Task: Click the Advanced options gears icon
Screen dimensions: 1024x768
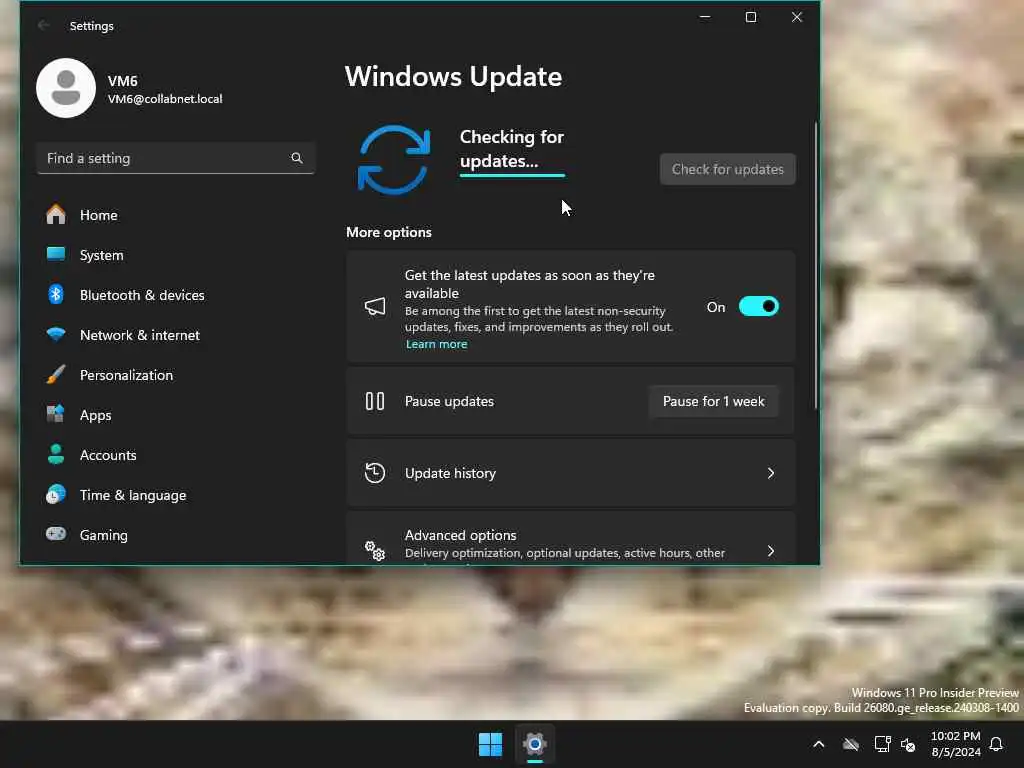Action: pyautogui.click(x=375, y=551)
